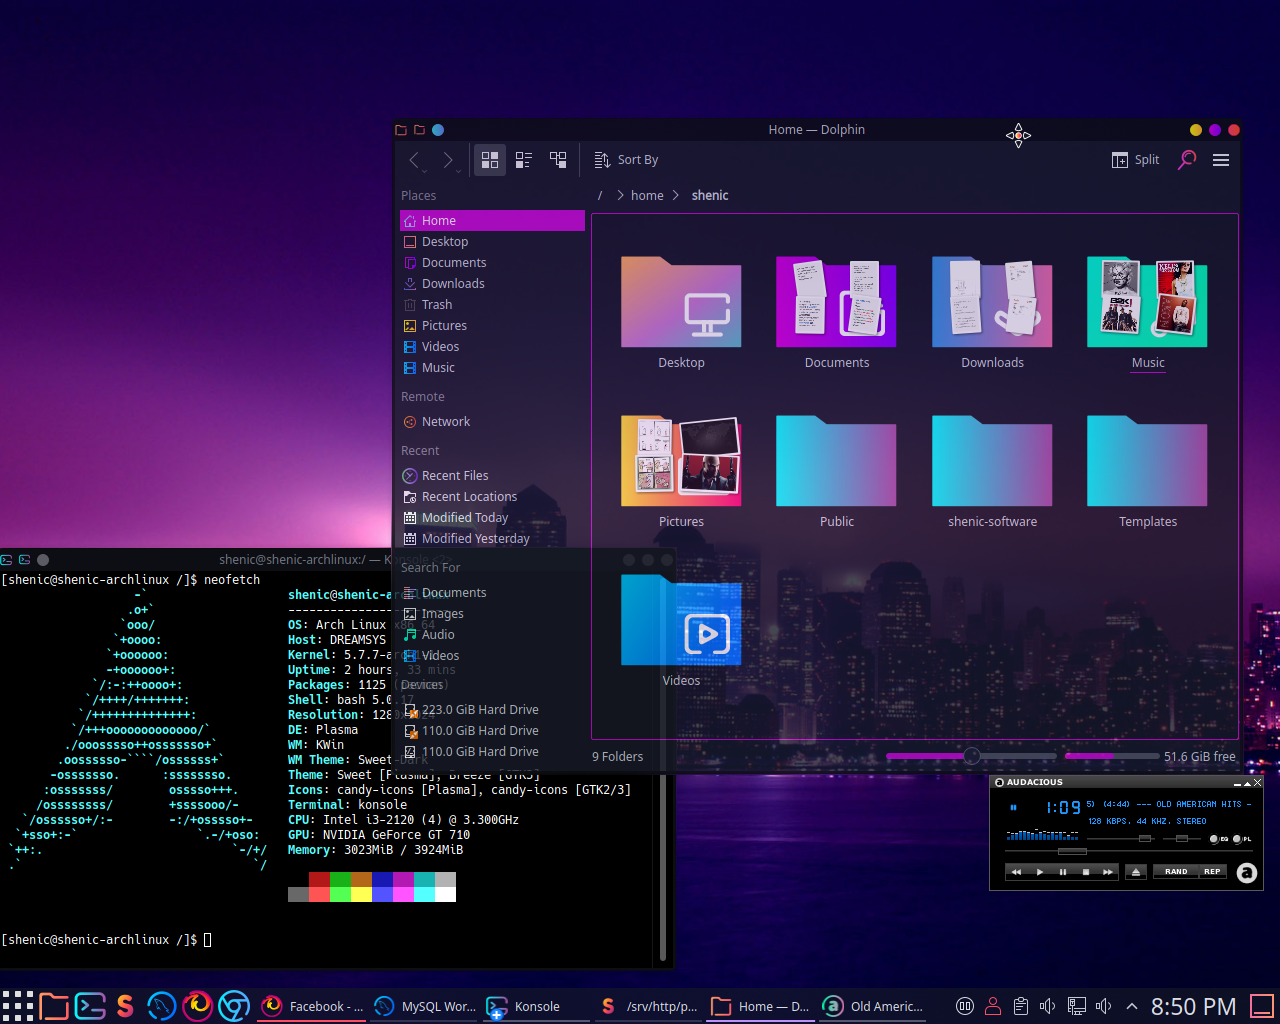The height and width of the screenshot is (1024, 1280).
Task: Switch to '/srv/http/p...' taskbar window
Action: click(650, 1006)
